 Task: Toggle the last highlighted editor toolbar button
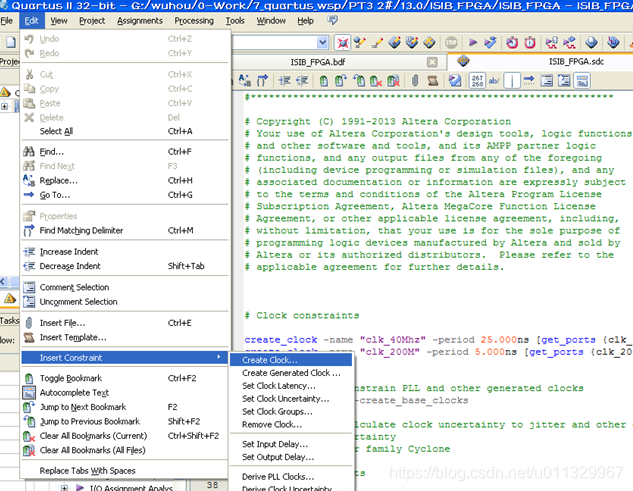pyautogui.click(x=582, y=81)
